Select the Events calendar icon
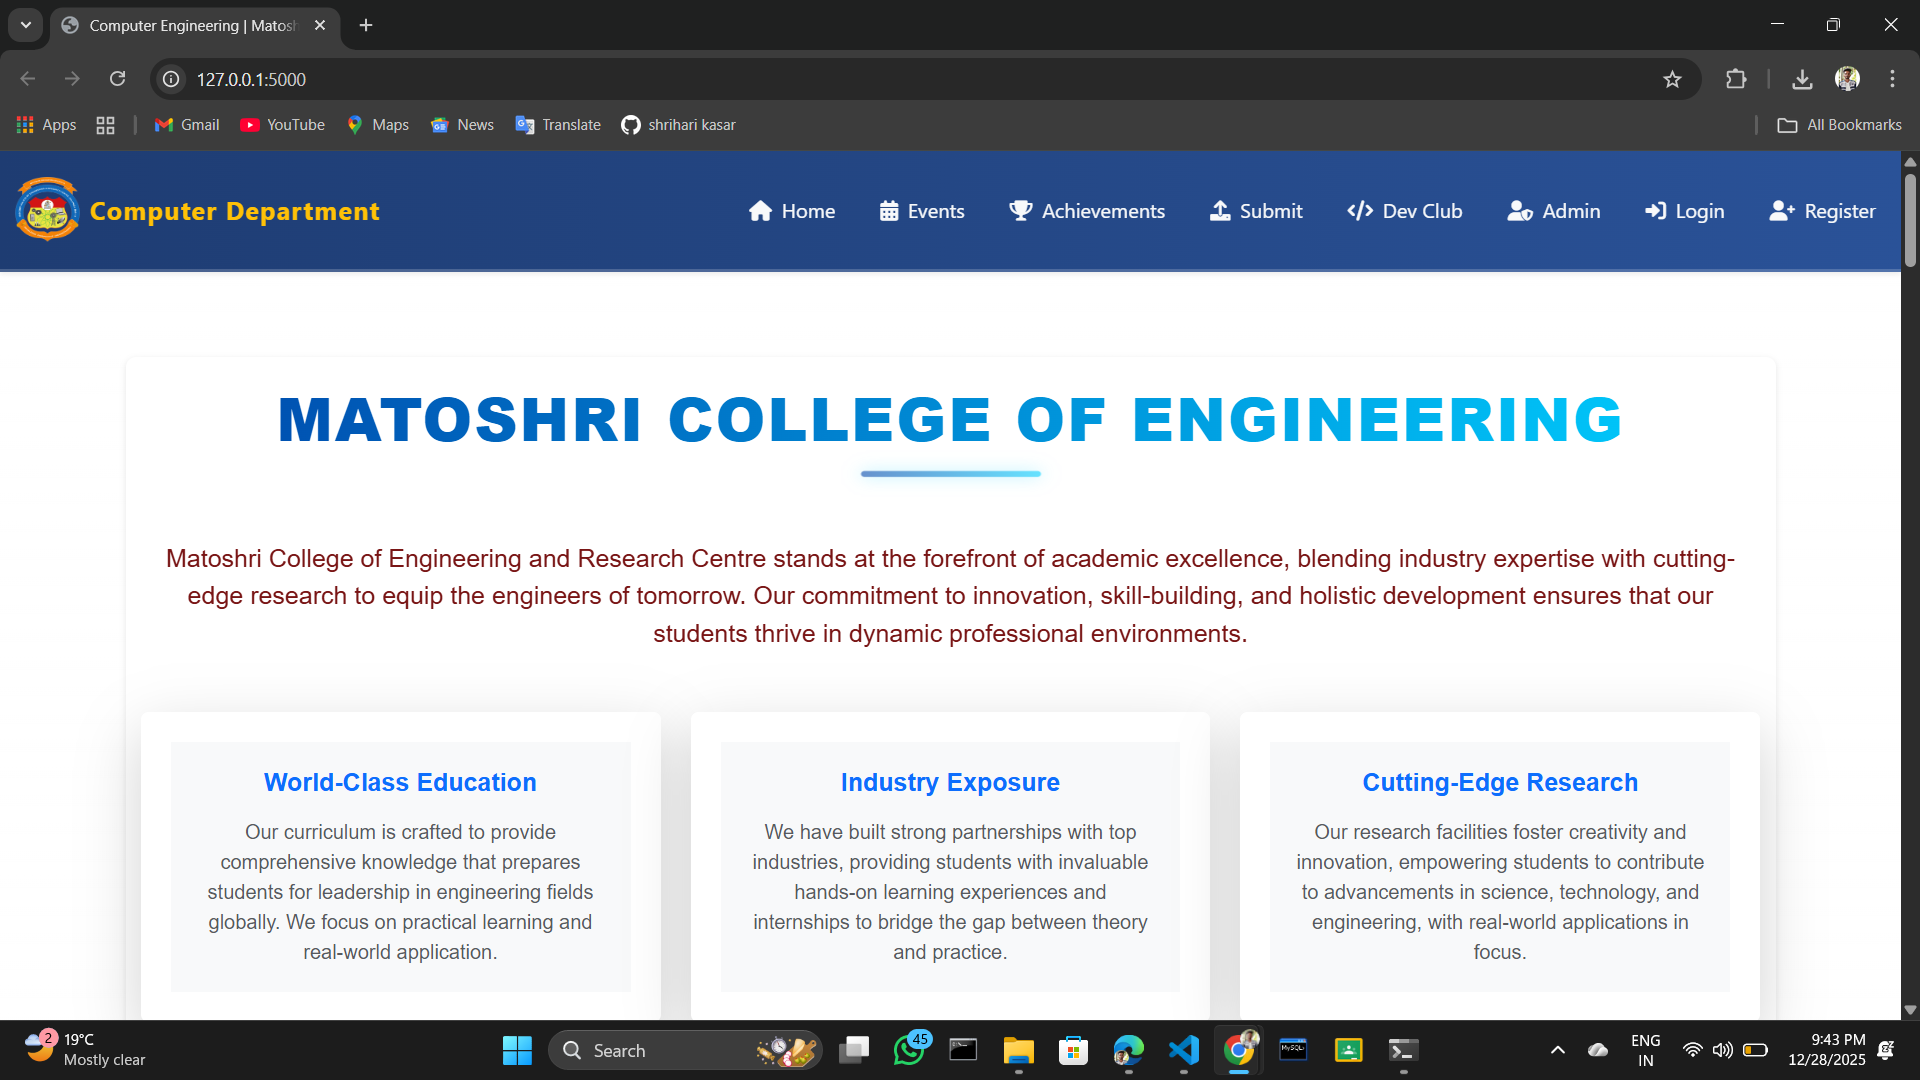 pos(890,211)
